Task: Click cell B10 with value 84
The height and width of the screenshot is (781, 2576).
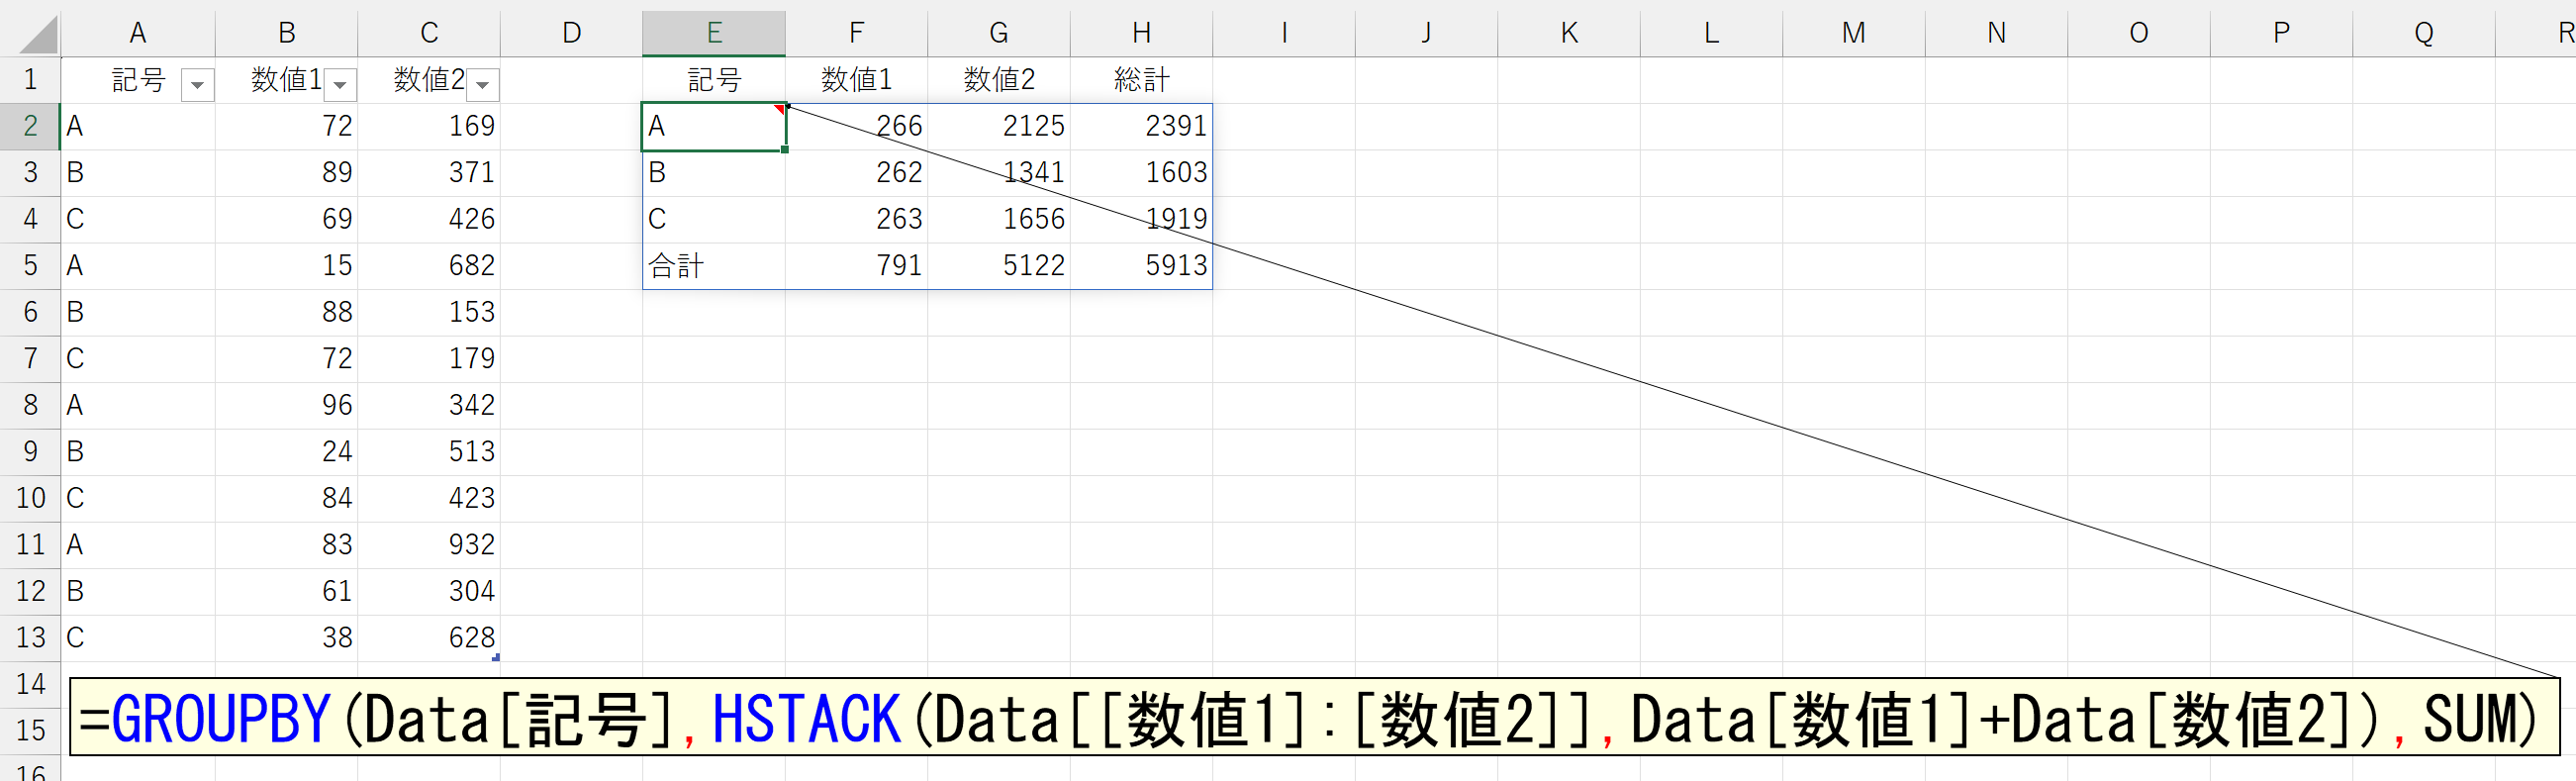Action: [x=287, y=499]
